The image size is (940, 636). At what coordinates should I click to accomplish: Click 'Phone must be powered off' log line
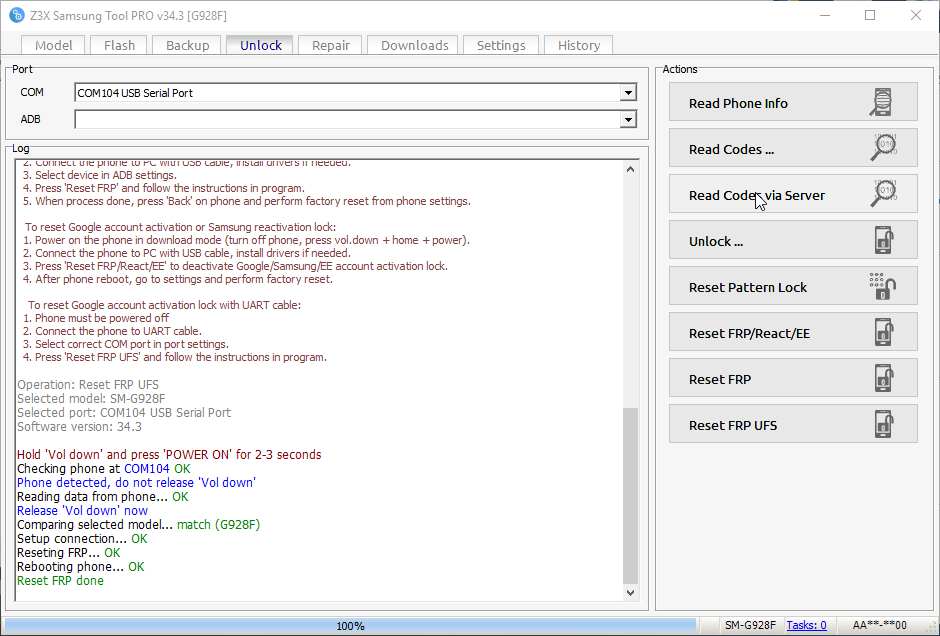pyautogui.click(x=96, y=318)
